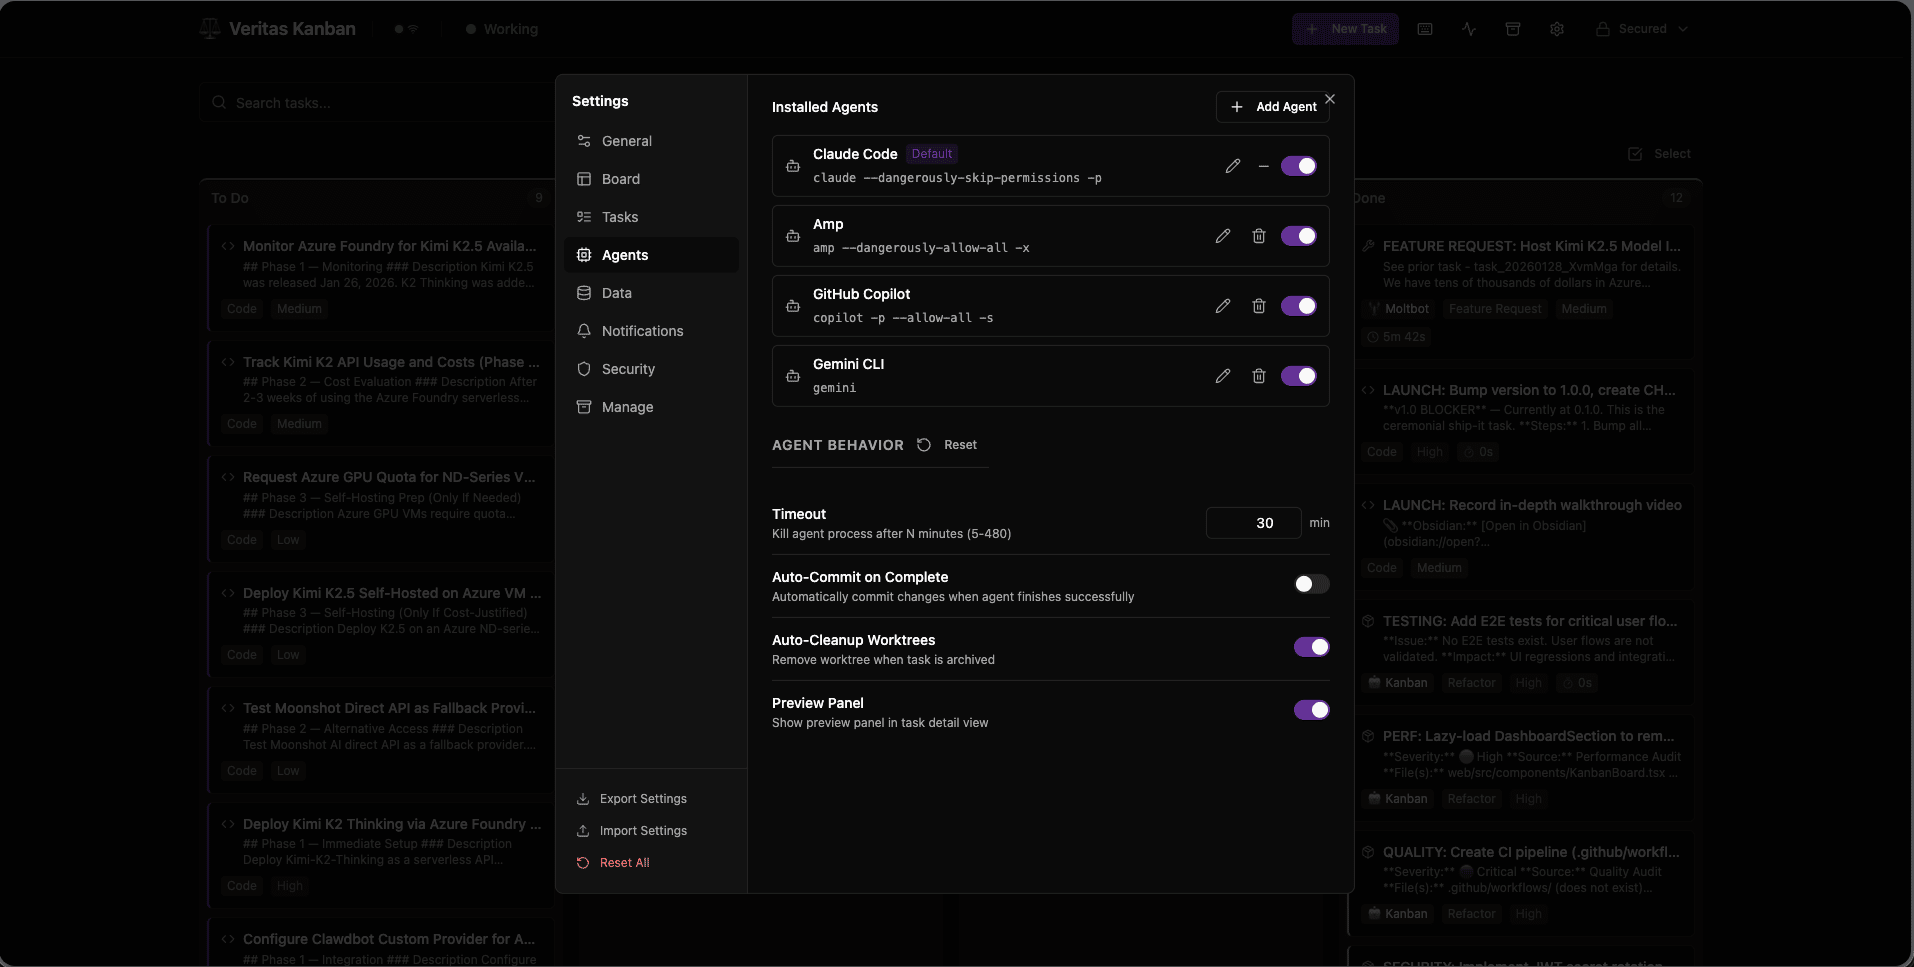This screenshot has width=1914, height=967.
Task: Delete the Gemini CLI agent
Action: coord(1258,376)
